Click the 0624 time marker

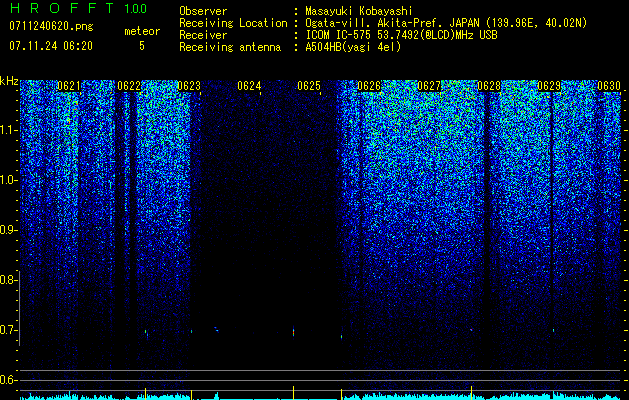click(249, 86)
